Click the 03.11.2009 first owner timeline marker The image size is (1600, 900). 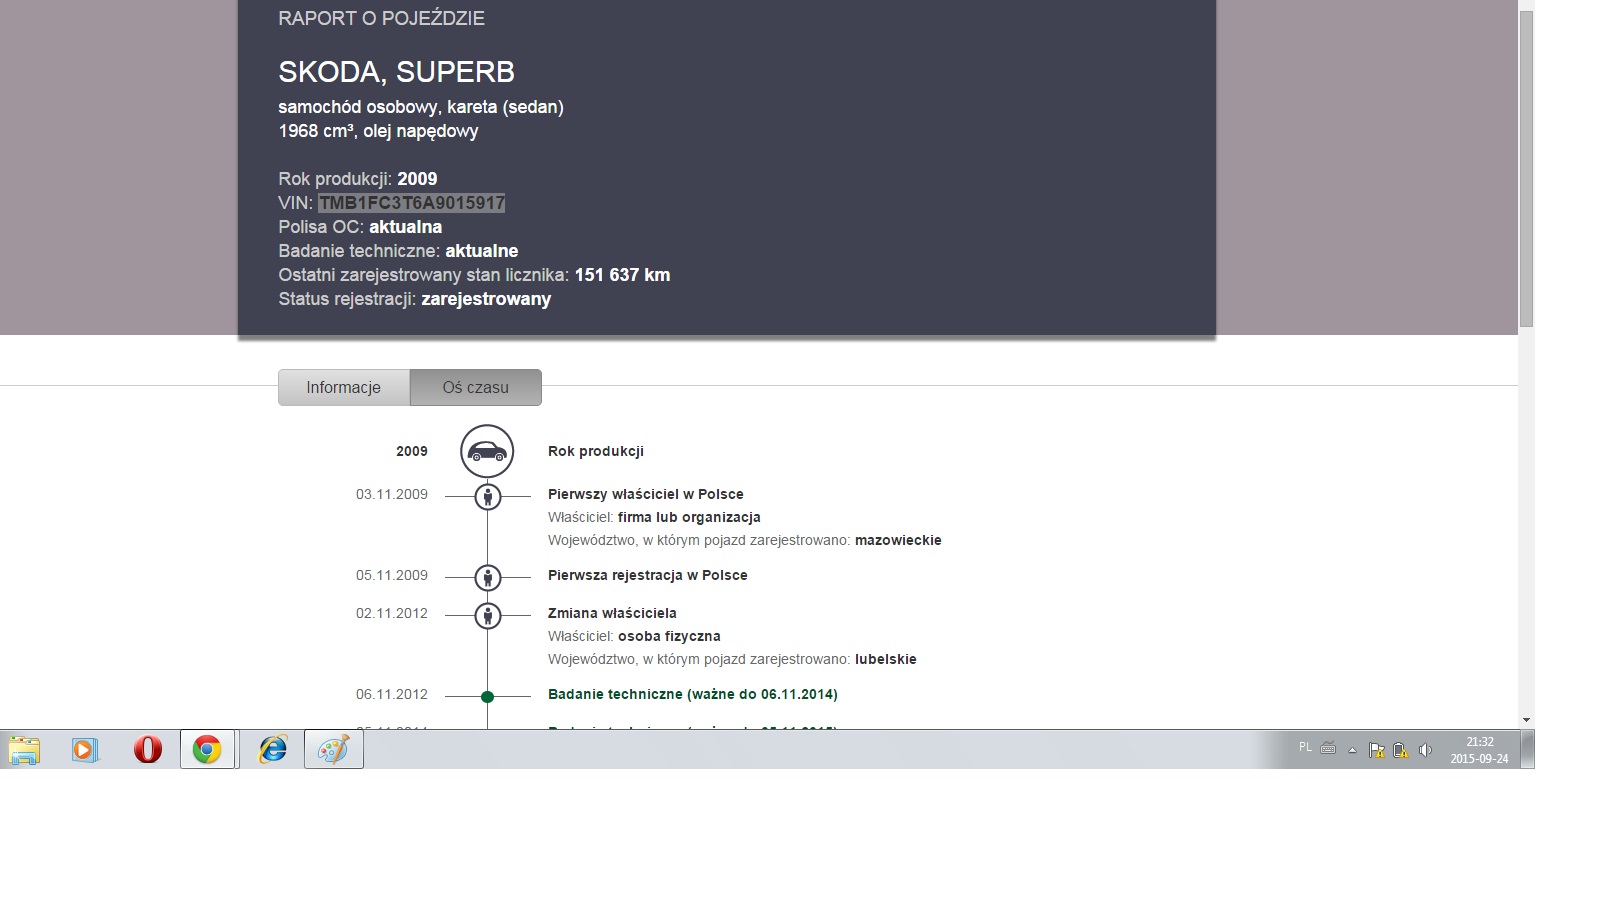coord(487,496)
